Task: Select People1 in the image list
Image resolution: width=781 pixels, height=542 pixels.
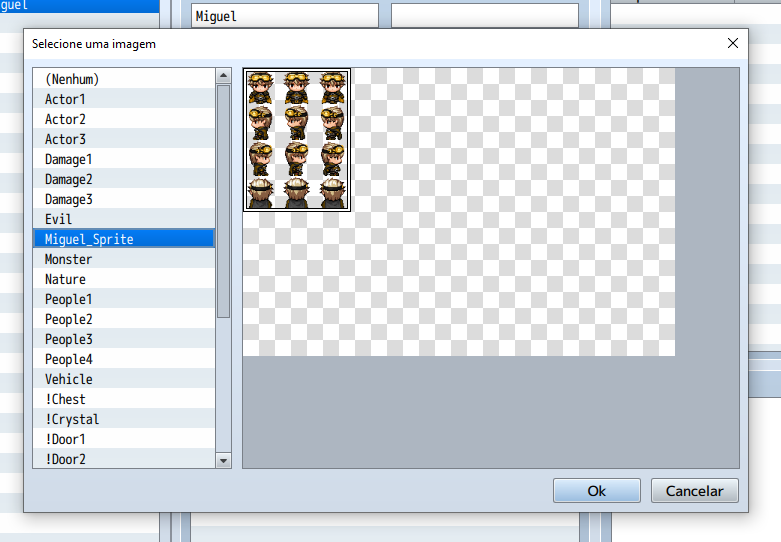Action: (x=123, y=299)
